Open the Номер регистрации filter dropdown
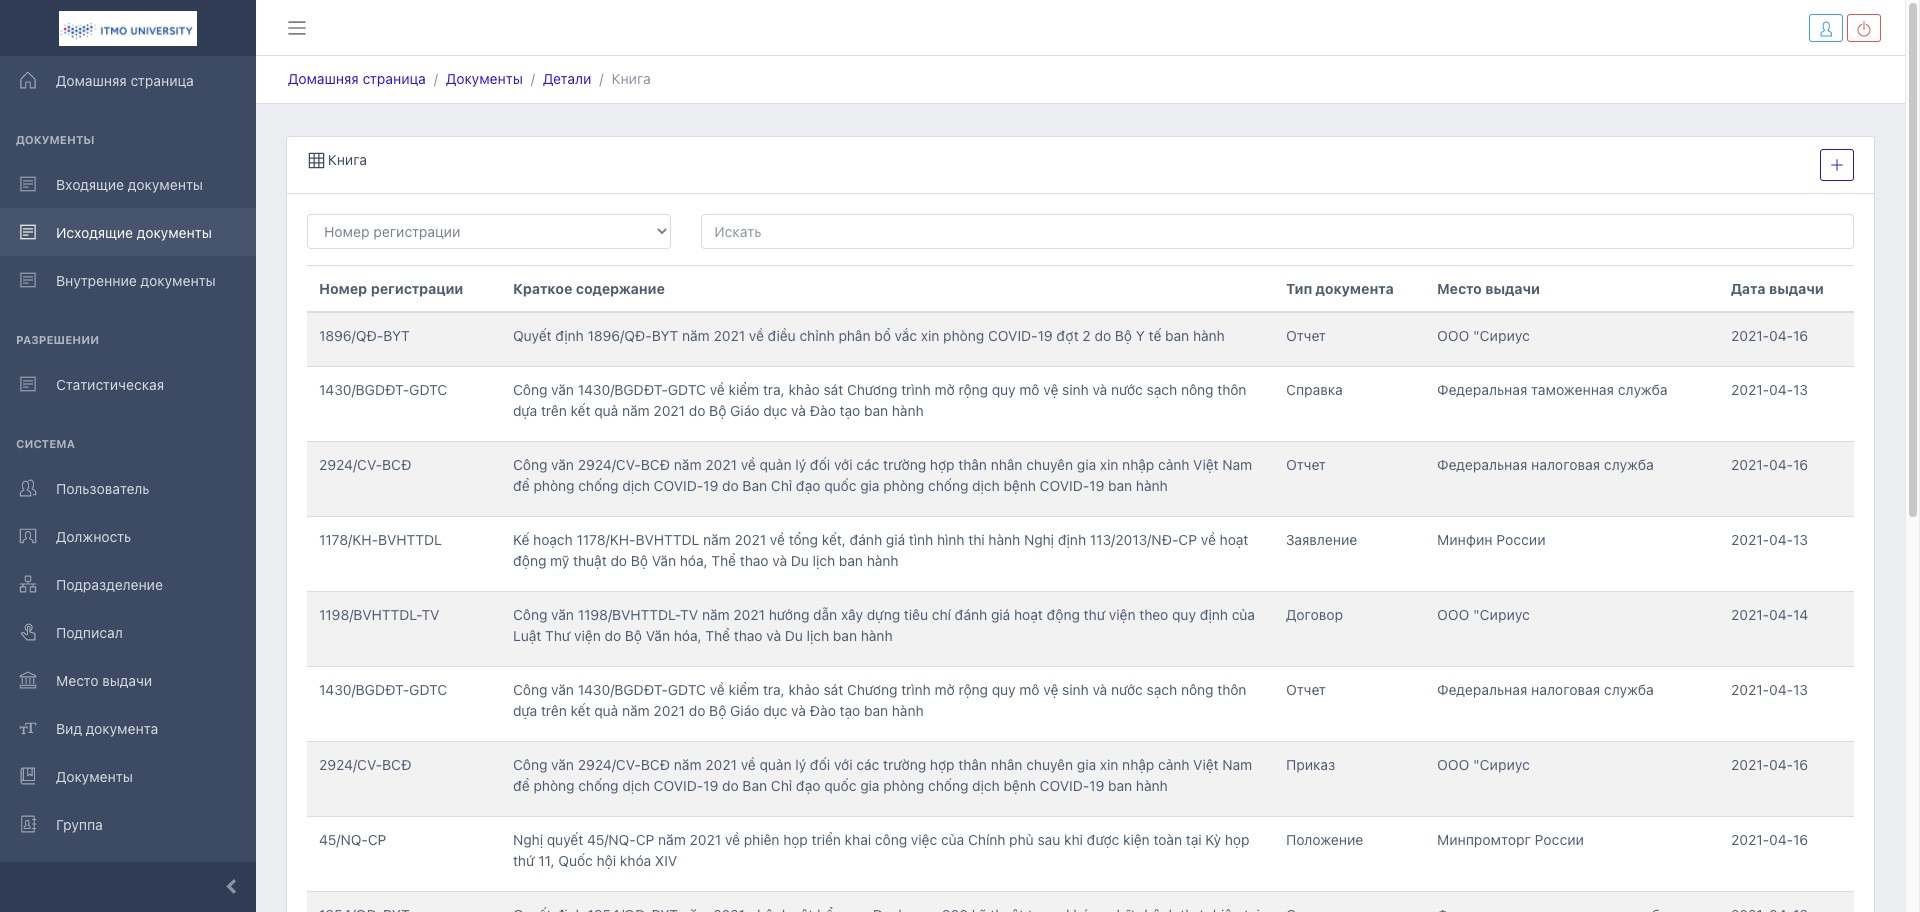 (x=488, y=232)
